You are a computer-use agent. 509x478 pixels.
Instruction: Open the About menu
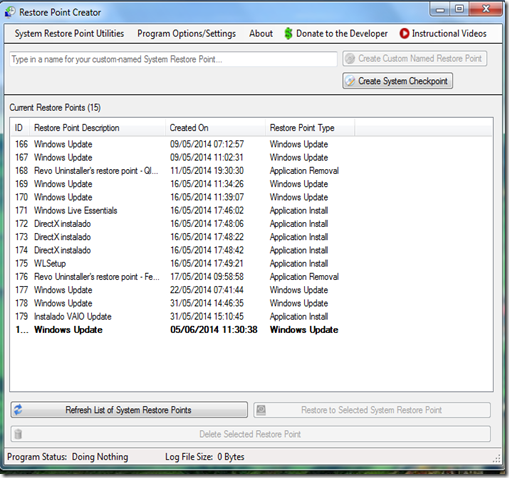coord(261,34)
